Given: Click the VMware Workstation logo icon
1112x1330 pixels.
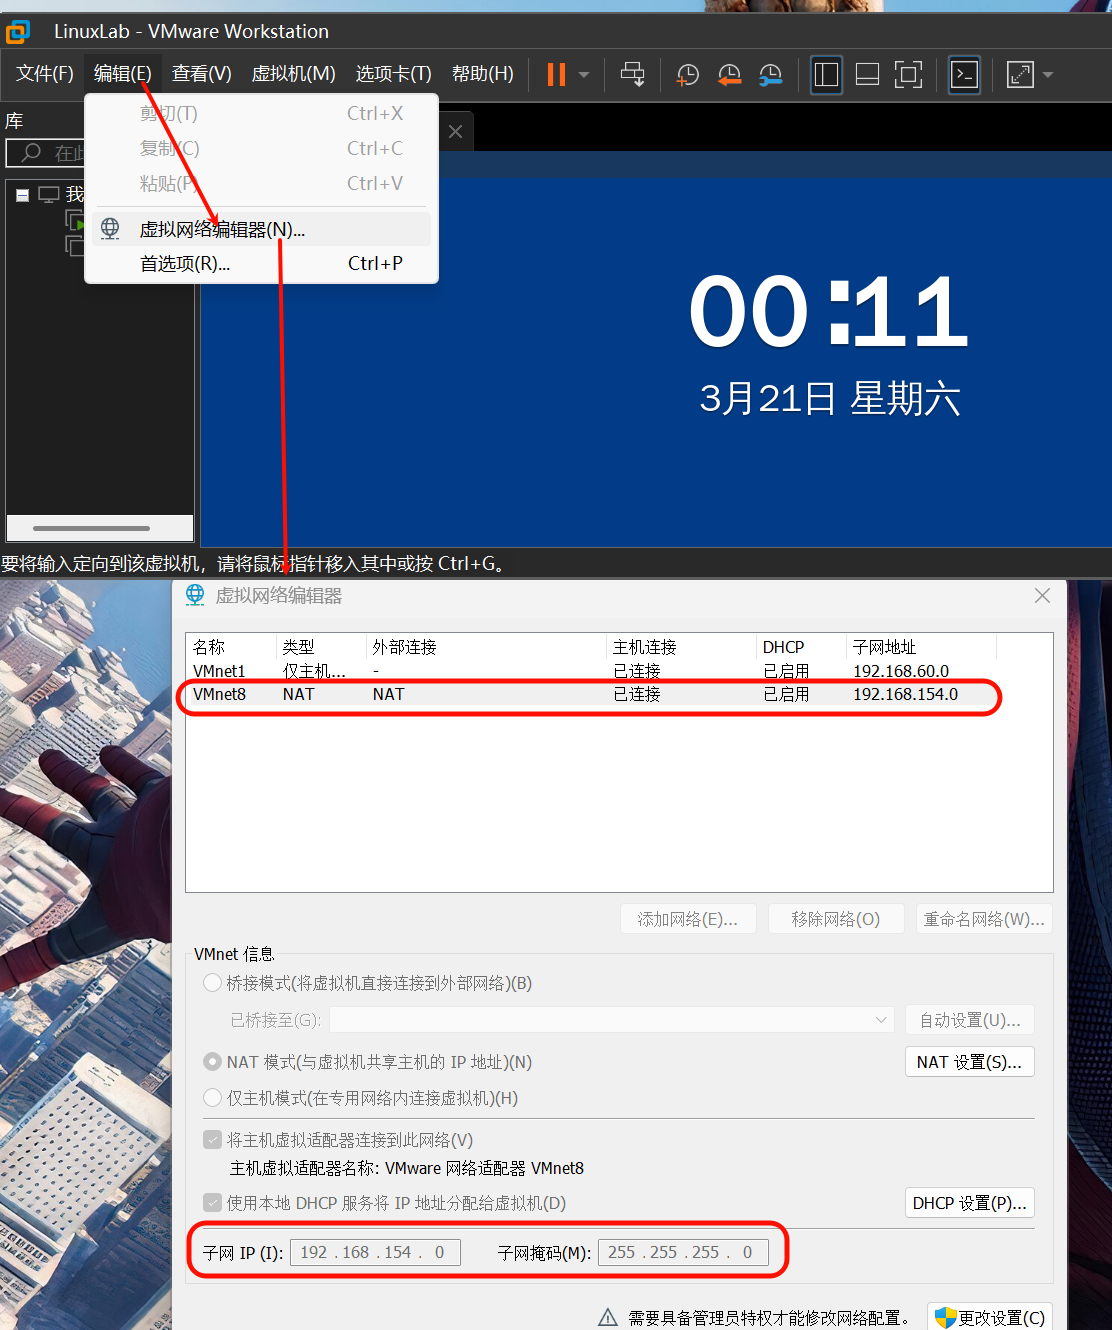Looking at the screenshot, I should [x=18, y=32].
